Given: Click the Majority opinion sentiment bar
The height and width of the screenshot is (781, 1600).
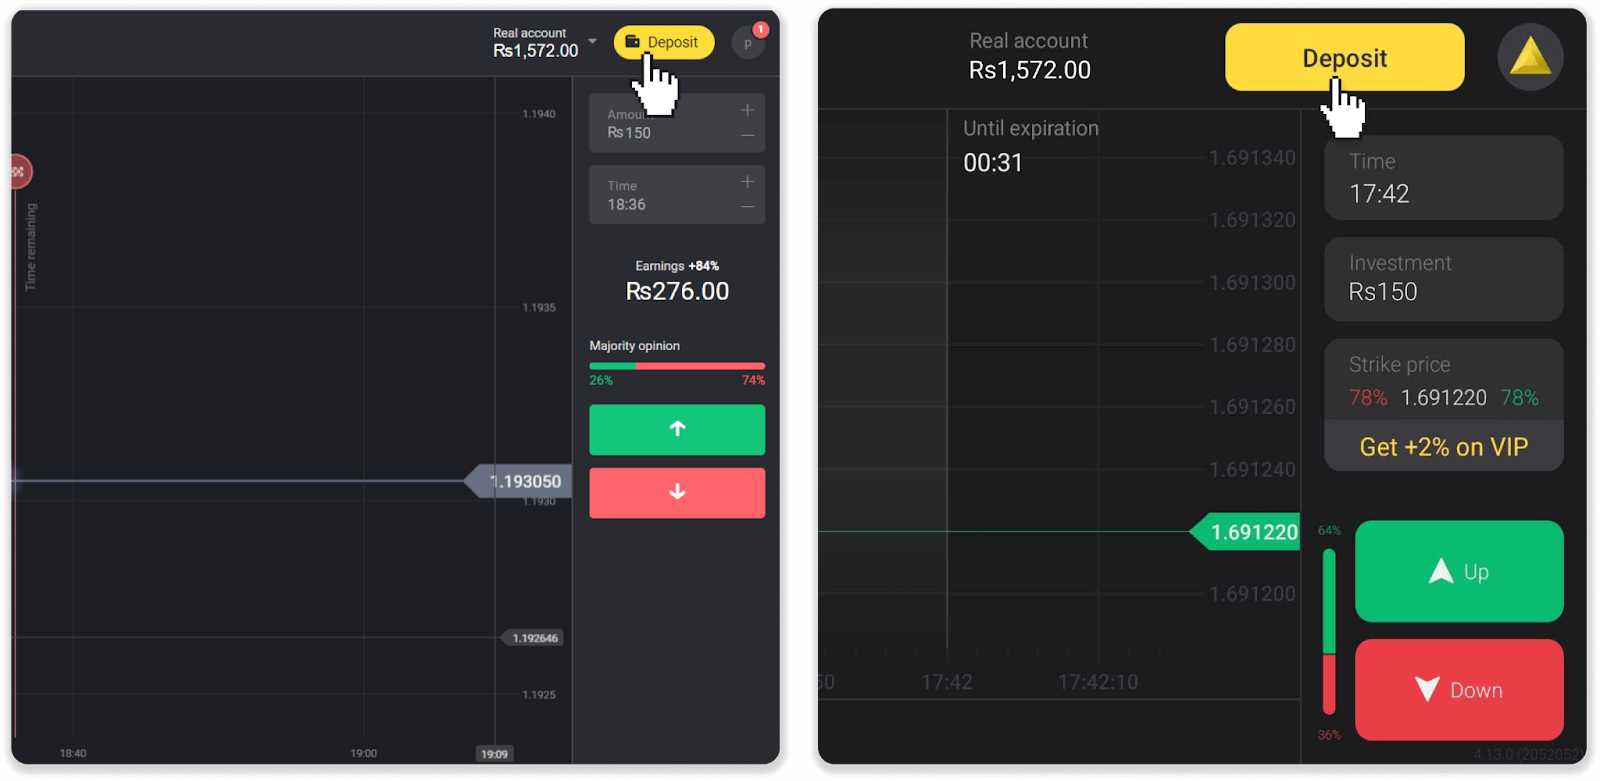Looking at the screenshot, I should pyautogui.click(x=677, y=366).
